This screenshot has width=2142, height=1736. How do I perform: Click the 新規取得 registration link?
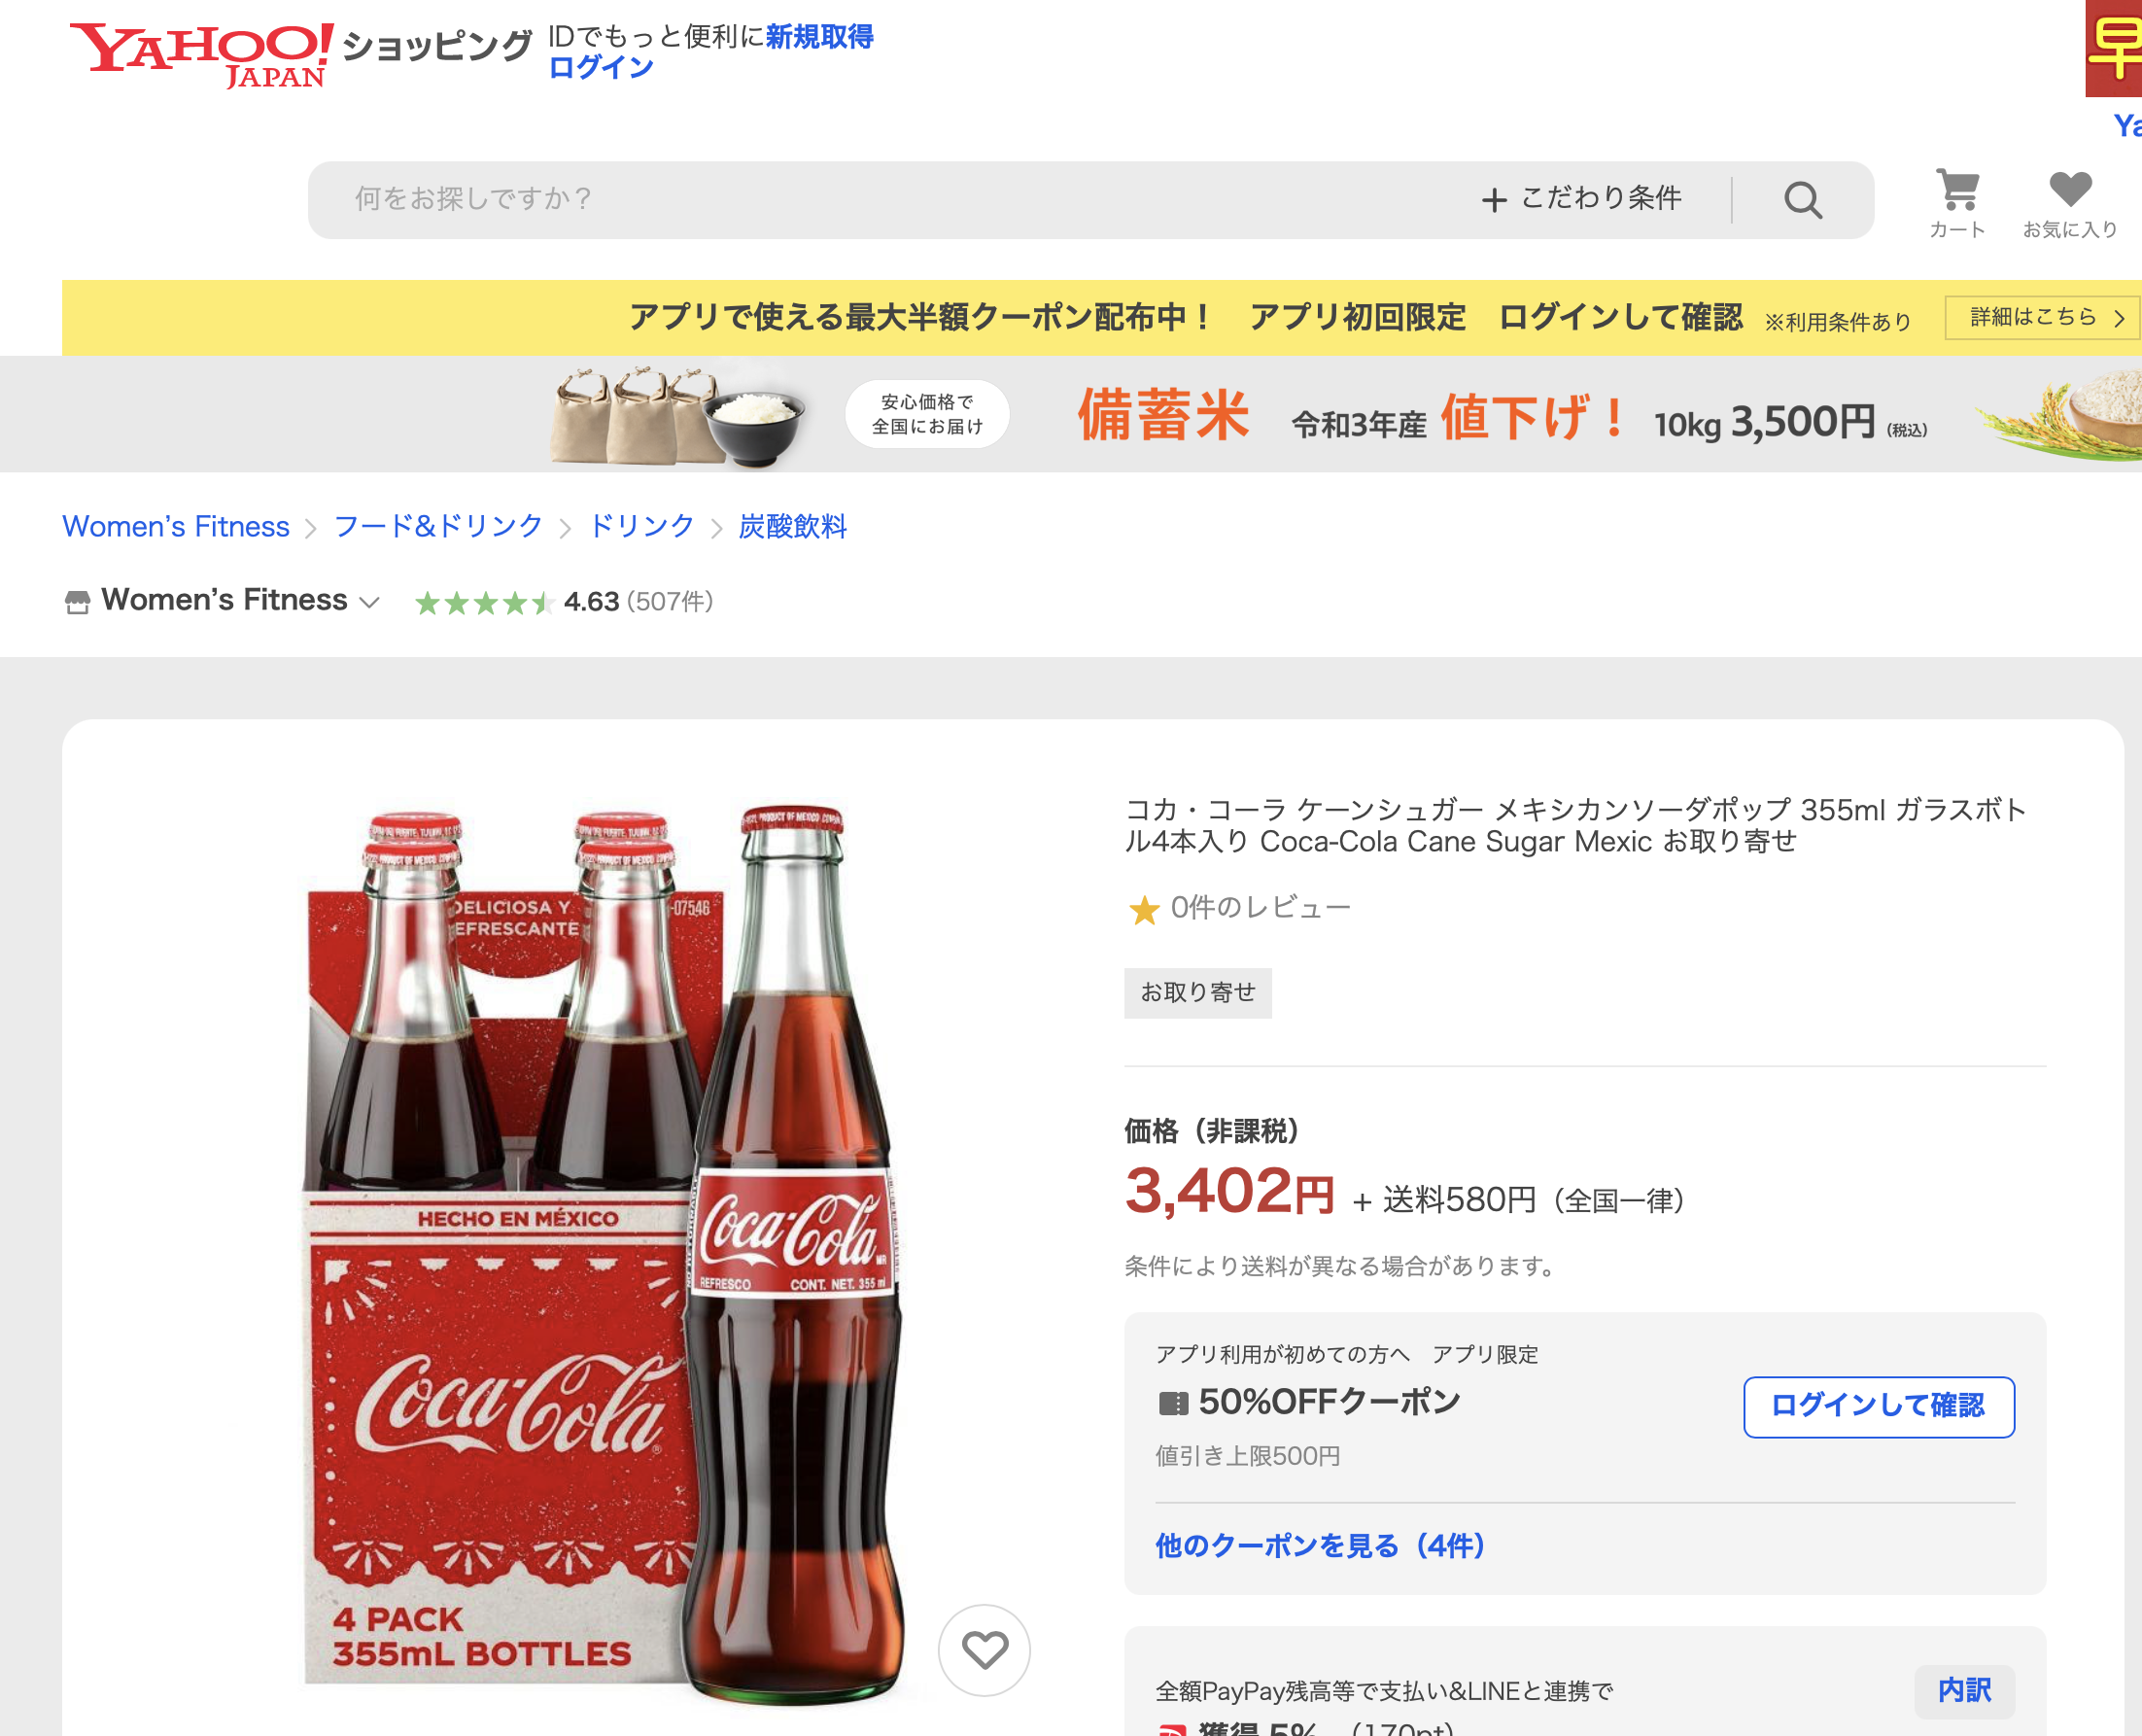coord(819,37)
